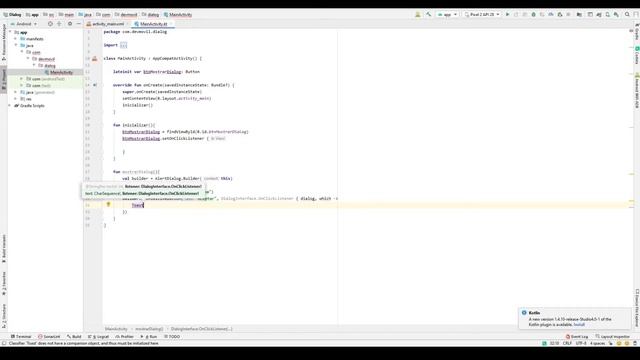
Task: Click the Project Structure toolbar icon
Action: 579,14
